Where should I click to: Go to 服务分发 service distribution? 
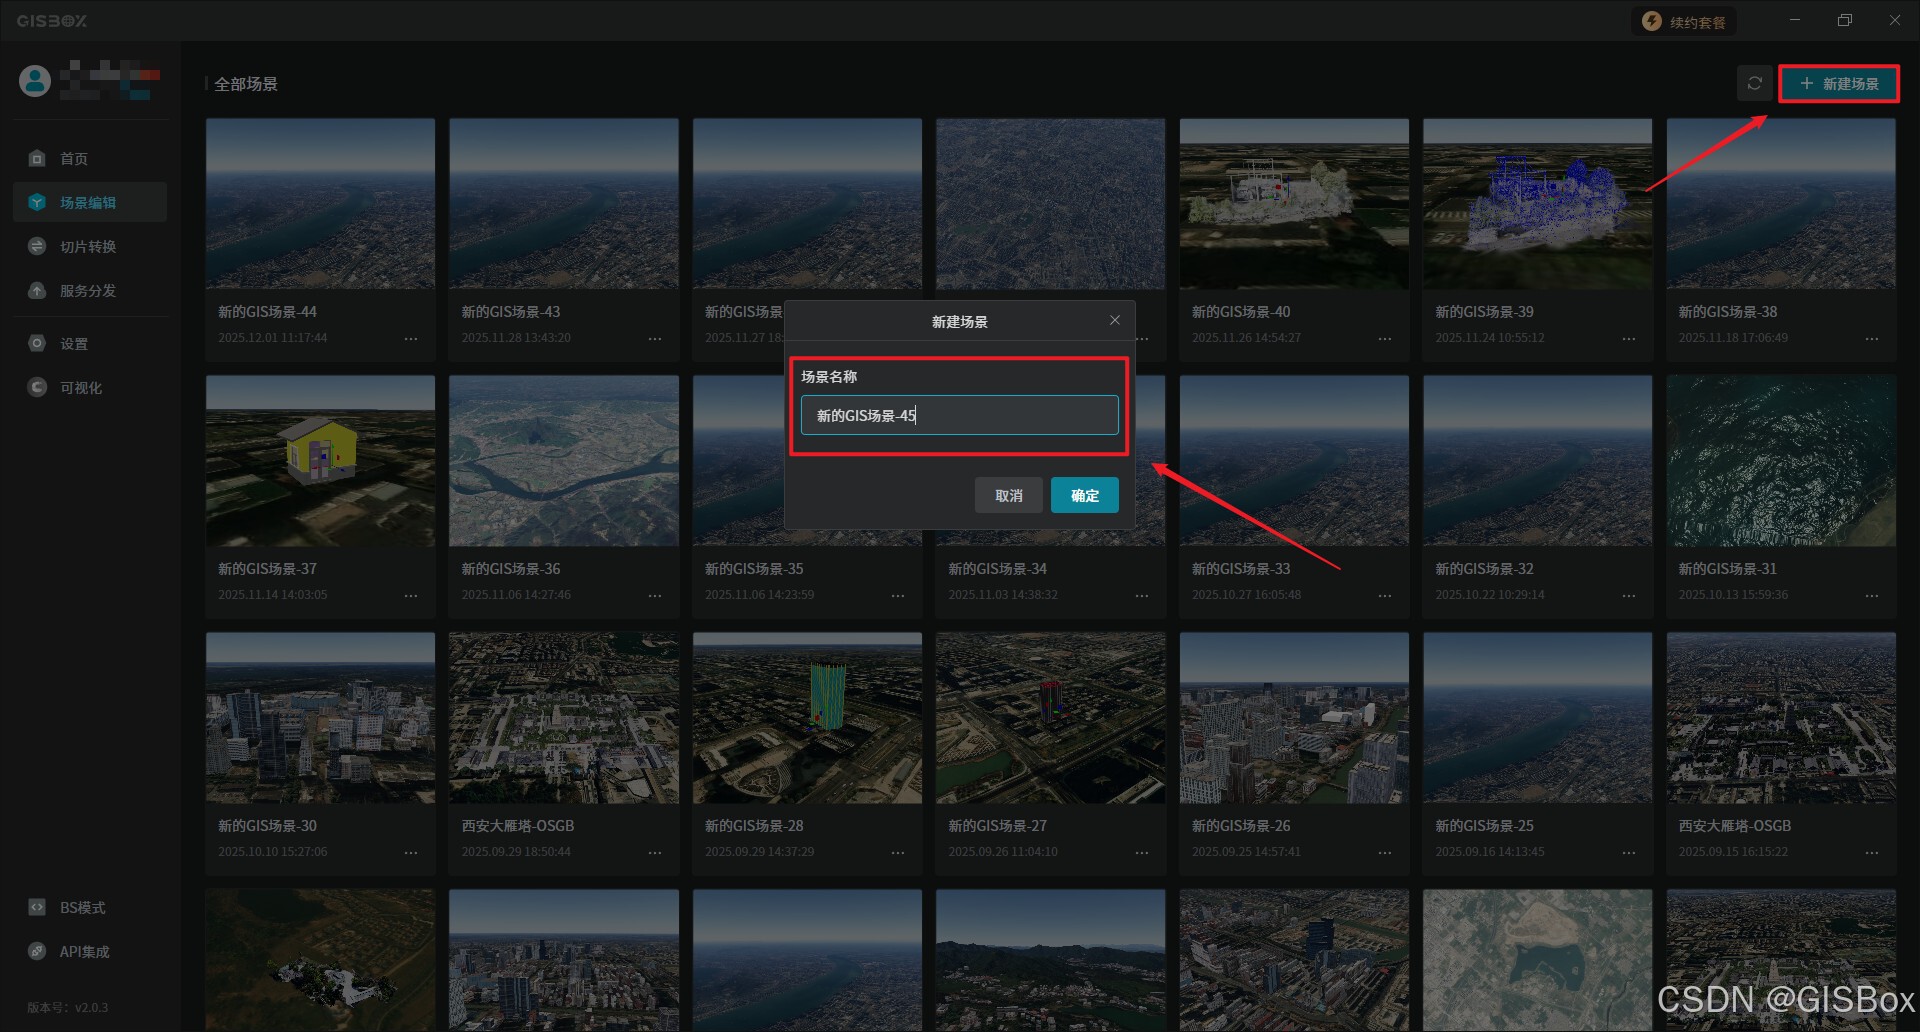(x=90, y=290)
